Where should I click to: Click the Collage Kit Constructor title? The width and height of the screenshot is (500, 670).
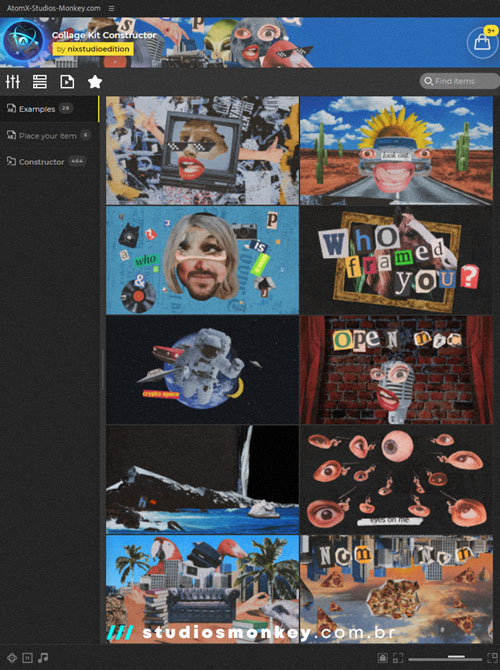[104, 35]
